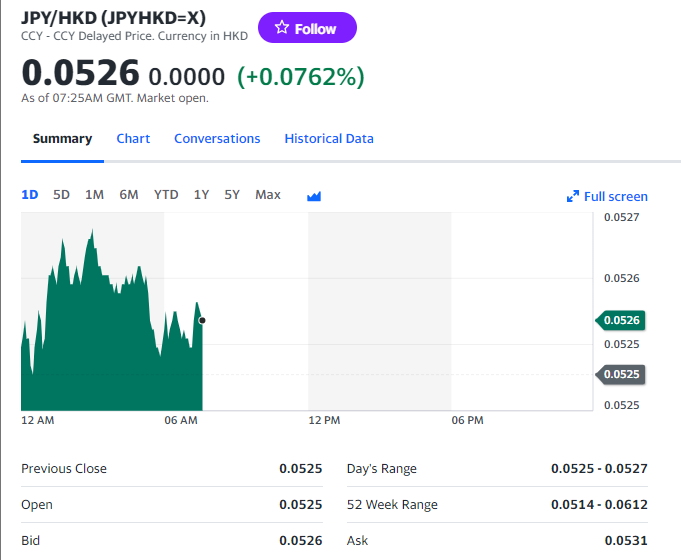Choose the 6M chart range
The image size is (681, 560).
[x=128, y=195]
